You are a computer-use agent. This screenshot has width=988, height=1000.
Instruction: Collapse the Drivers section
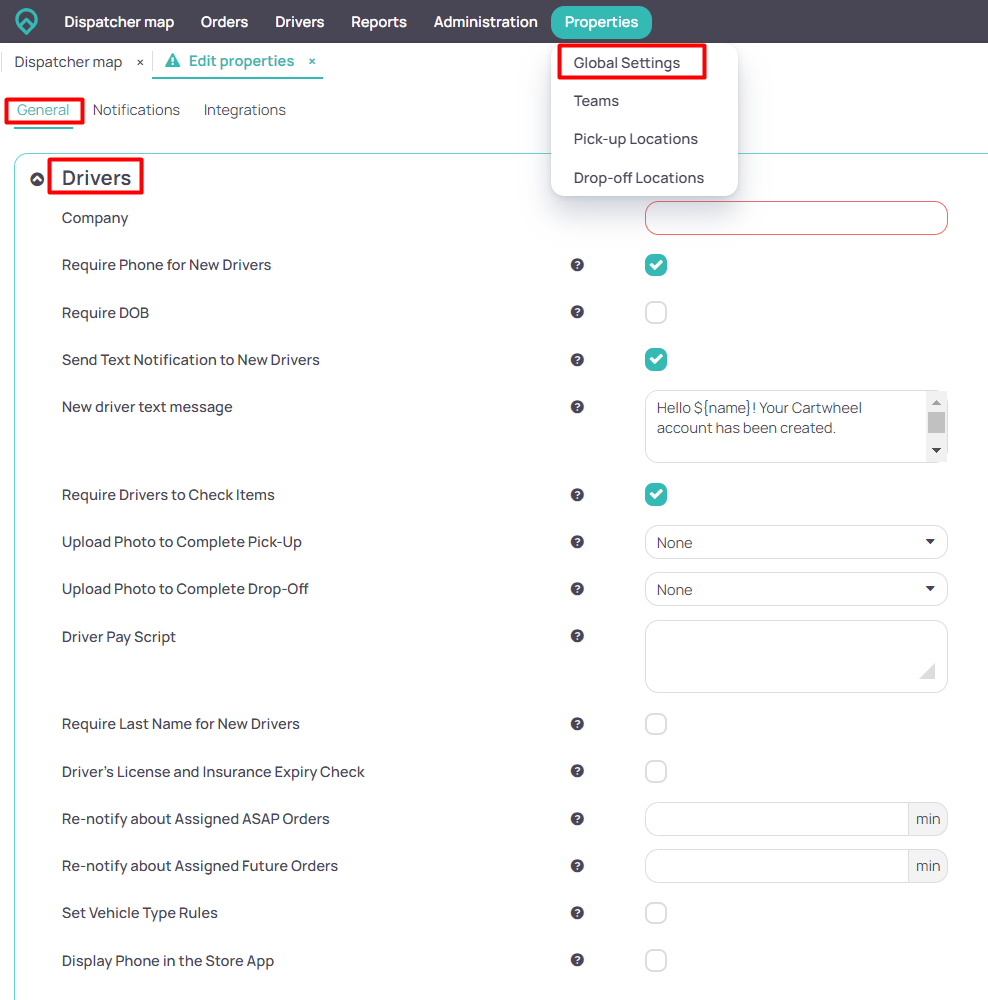pyautogui.click(x=37, y=177)
